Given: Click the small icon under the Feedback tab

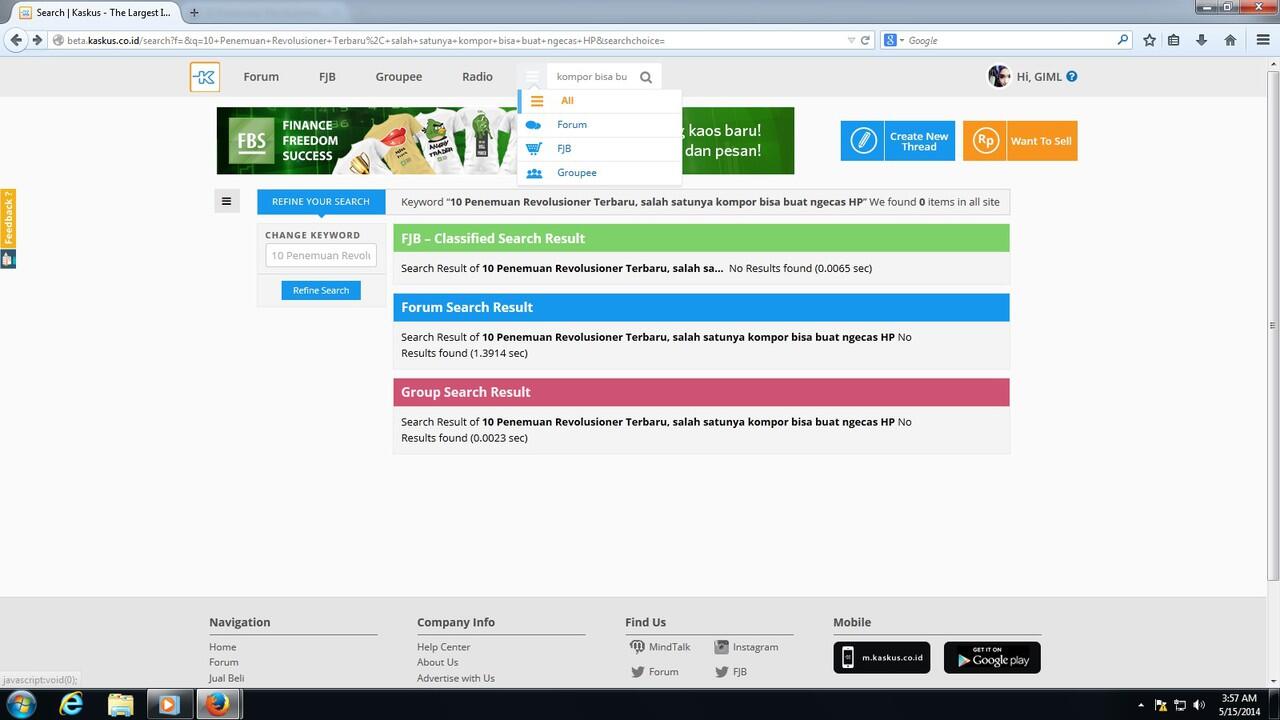Looking at the screenshot, I should point(8,259).
